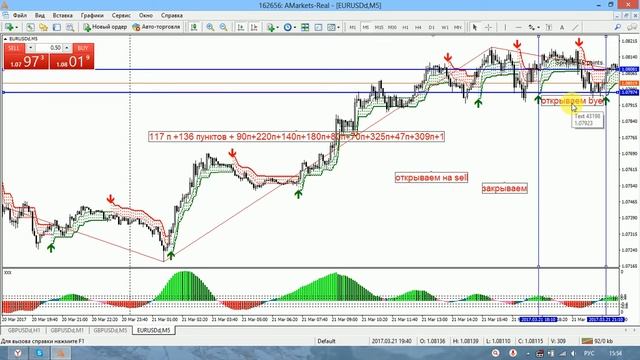The width and height of the screenshot is (640, 360).
Task: Select the Fibonacci retracement tool
Action: pyautogui.click(x=549, y=27)
